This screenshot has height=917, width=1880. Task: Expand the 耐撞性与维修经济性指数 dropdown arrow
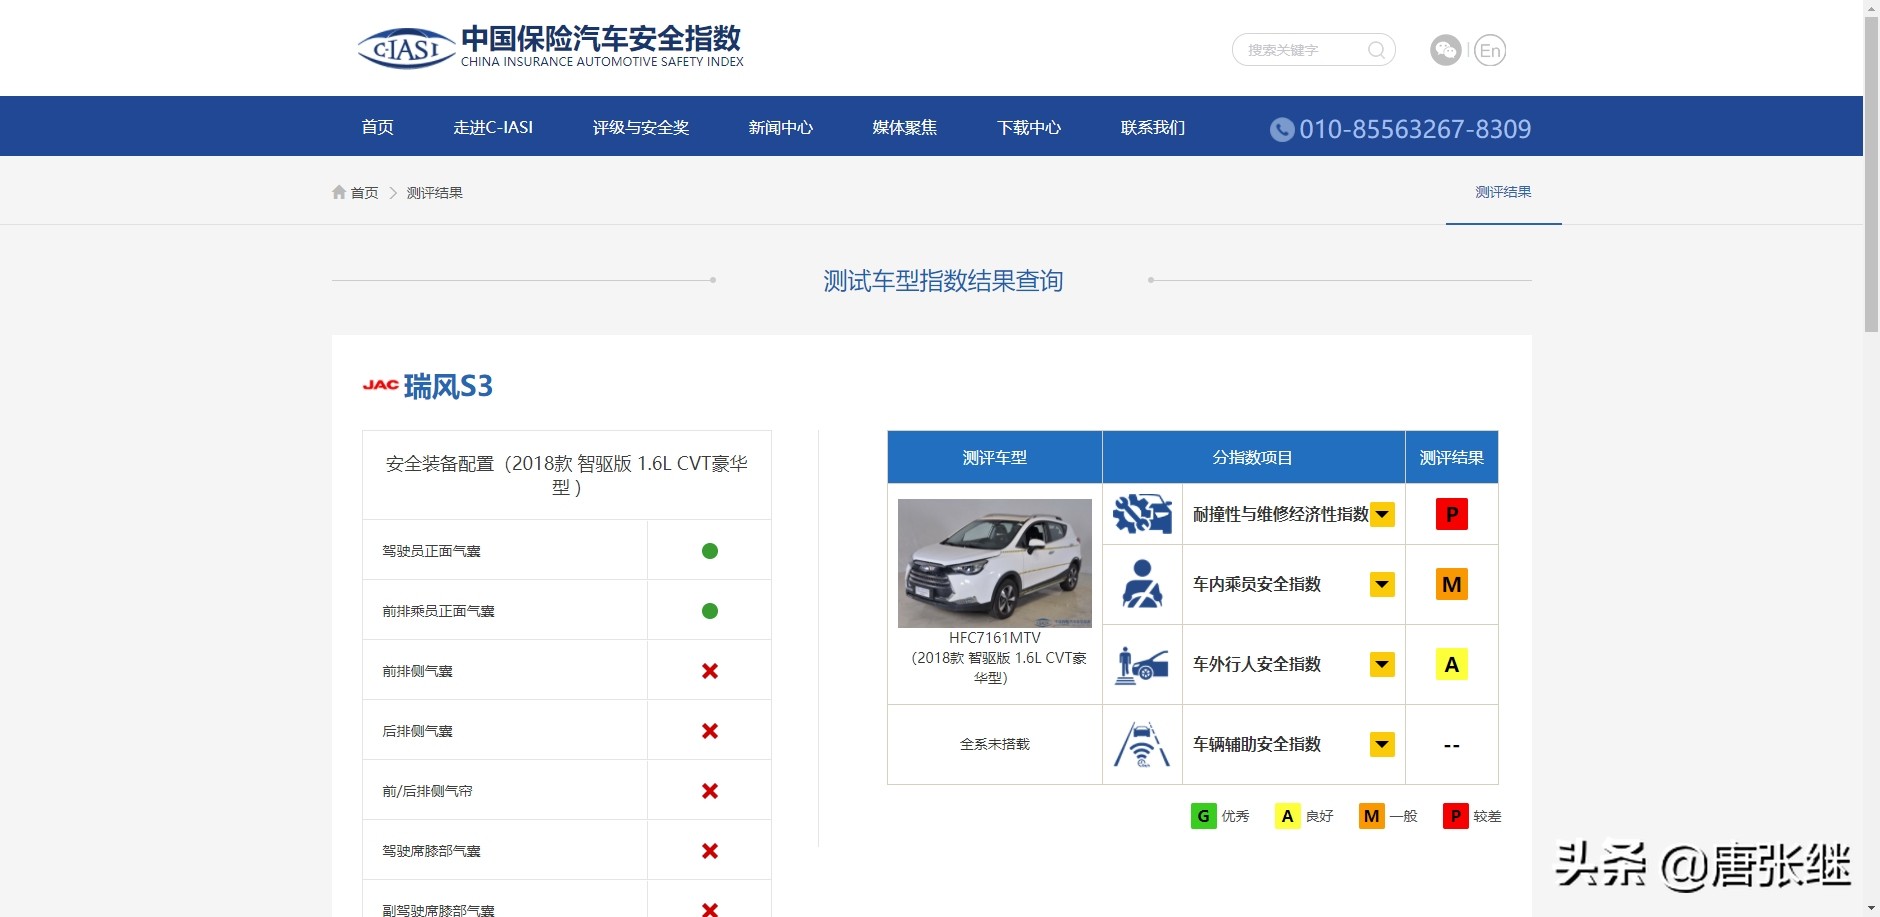(1381, 513)
